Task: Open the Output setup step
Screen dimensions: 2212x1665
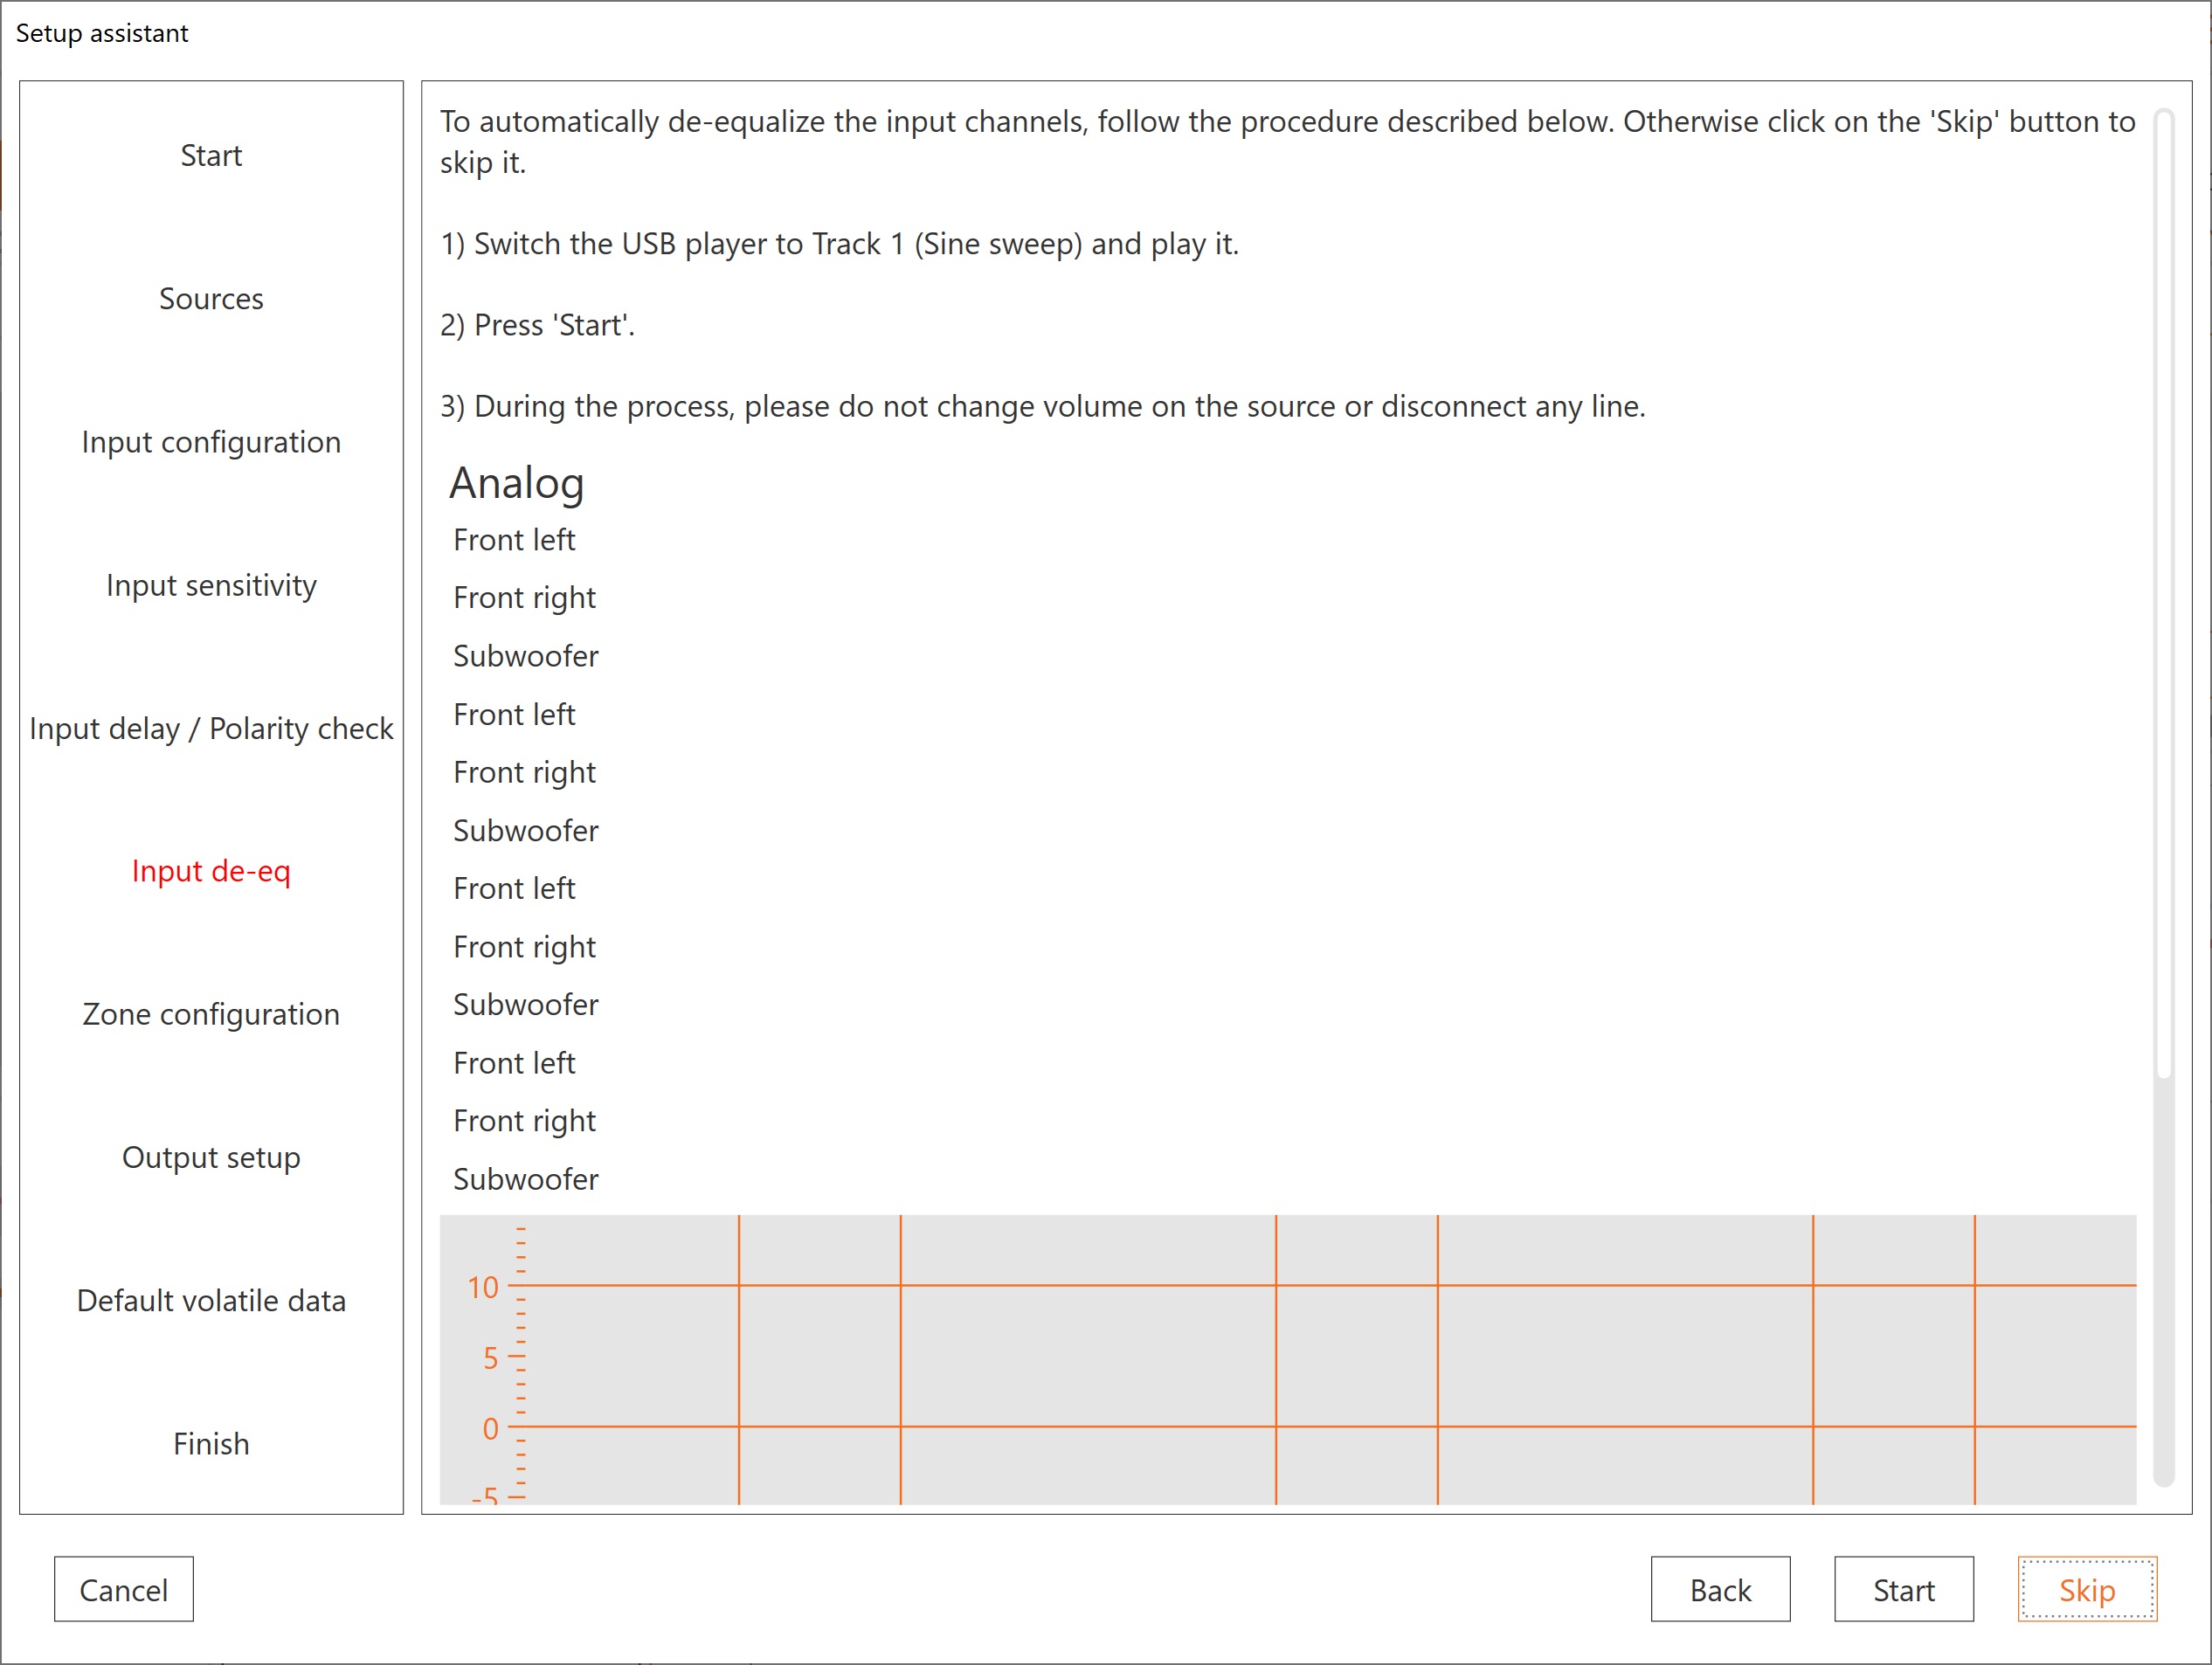Action: (x=211, y=1157)
